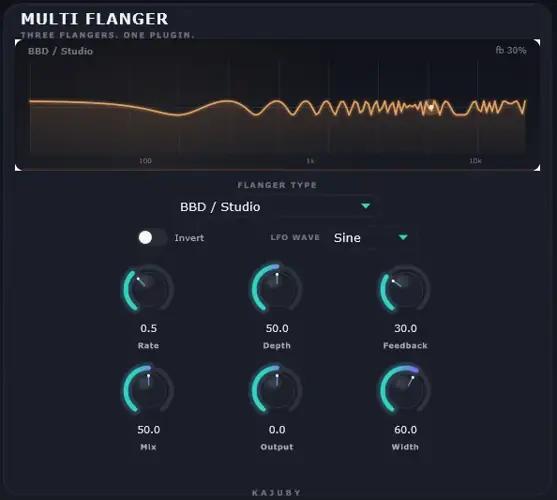Viewport: 557px width, 500px height.
Task: Click the '1k' frequency axis label
Action: pos(310,161)
